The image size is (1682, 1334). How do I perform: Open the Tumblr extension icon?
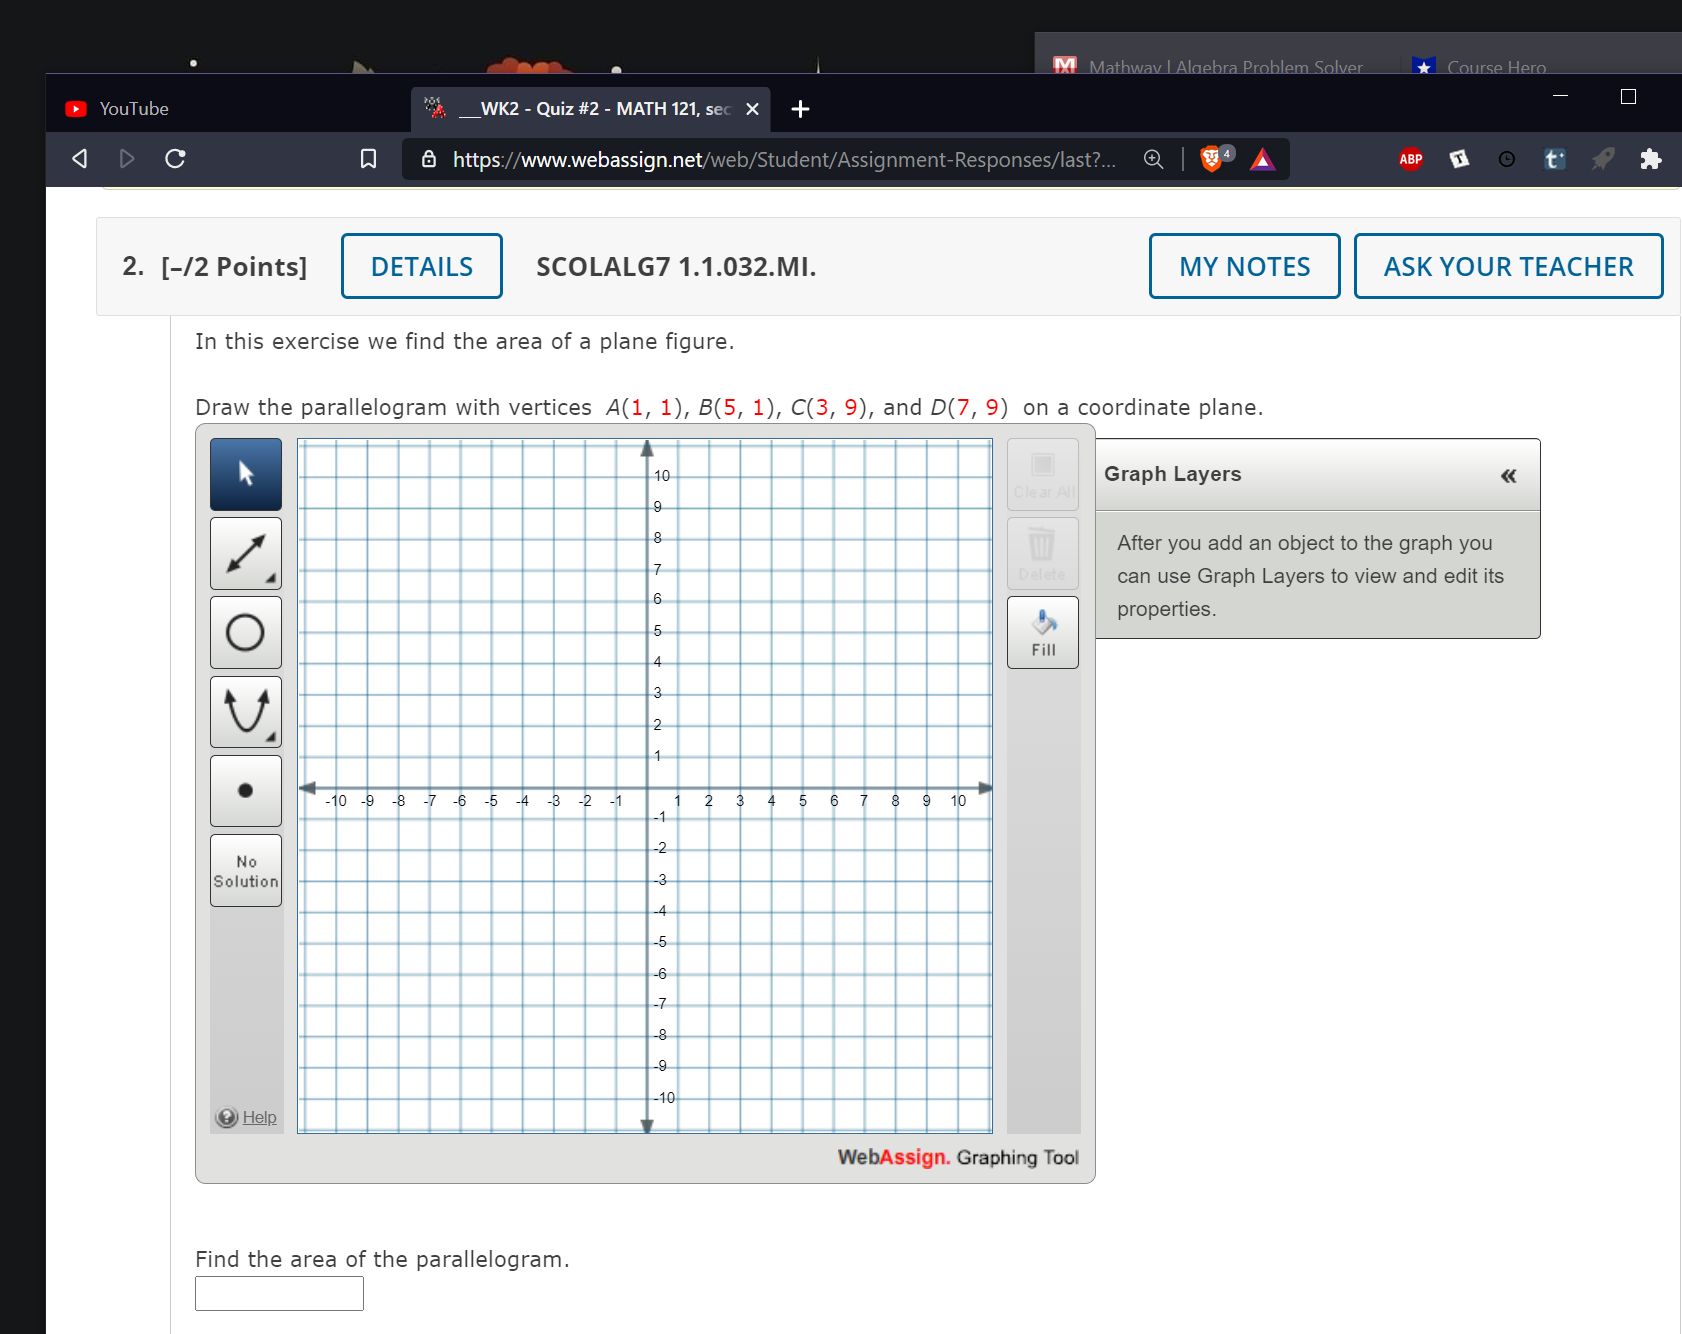pyautogui.click(x=1555, y=159)
